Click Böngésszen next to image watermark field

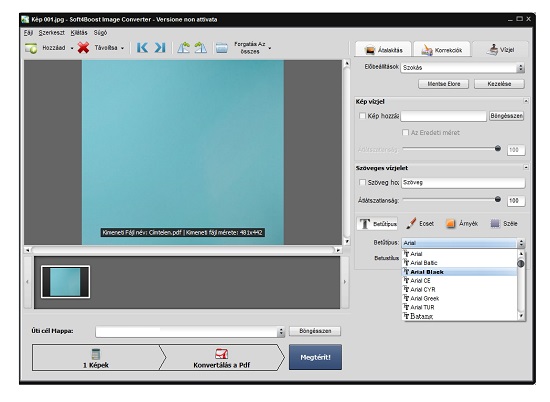point(507,116)
